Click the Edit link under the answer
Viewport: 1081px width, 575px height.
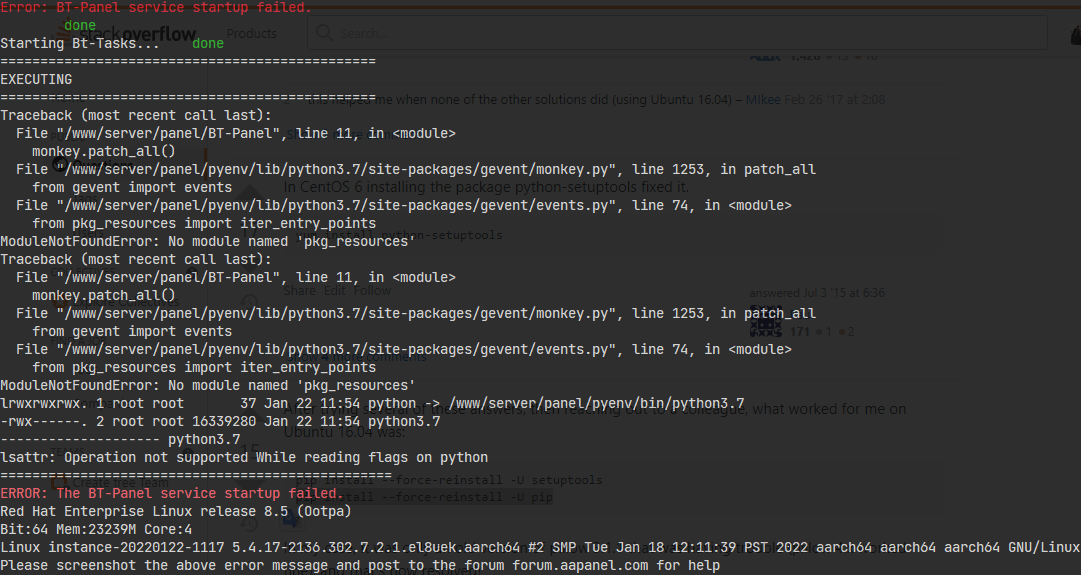[x=333, y=290]
